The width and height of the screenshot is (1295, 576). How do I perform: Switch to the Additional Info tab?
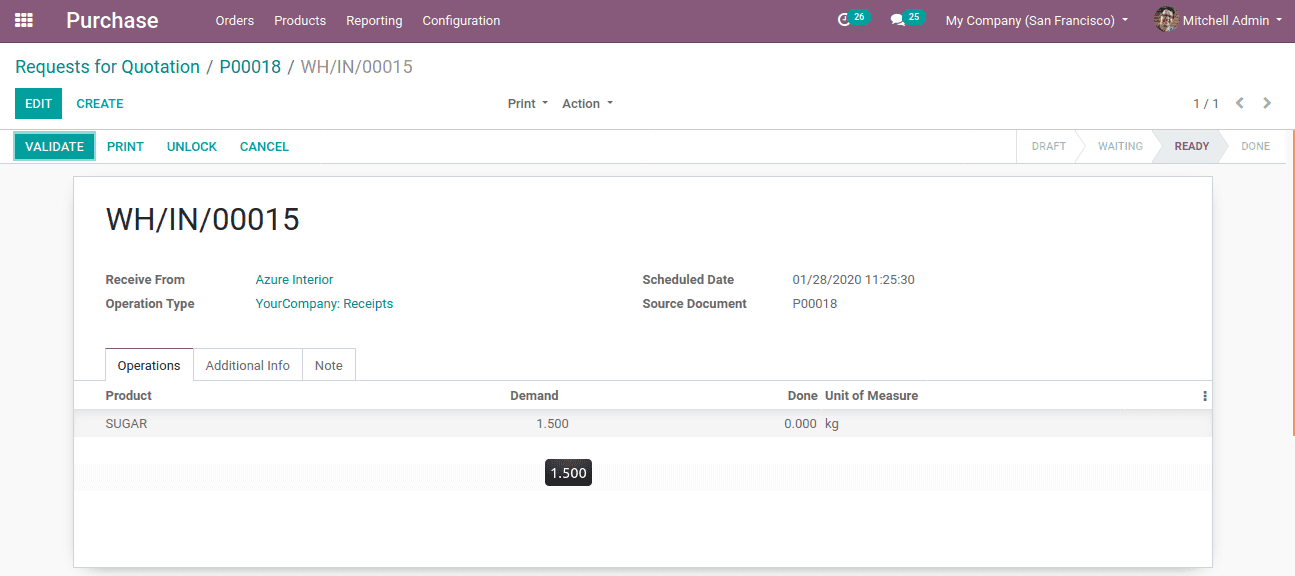(248, 365)
